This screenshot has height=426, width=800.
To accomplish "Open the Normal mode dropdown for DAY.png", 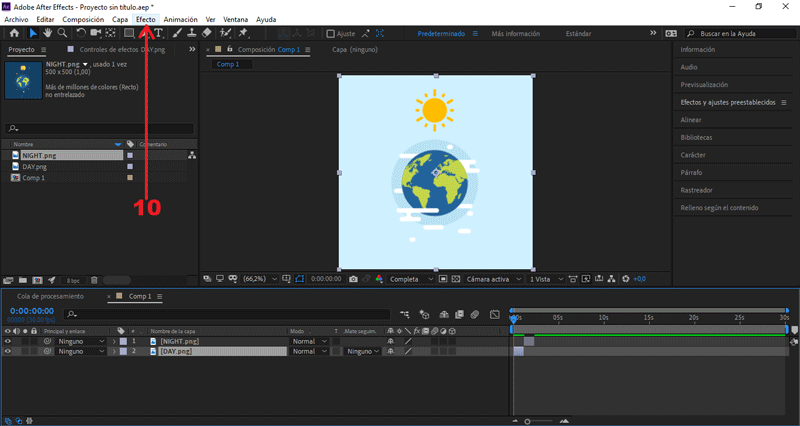I will (309, 352).
